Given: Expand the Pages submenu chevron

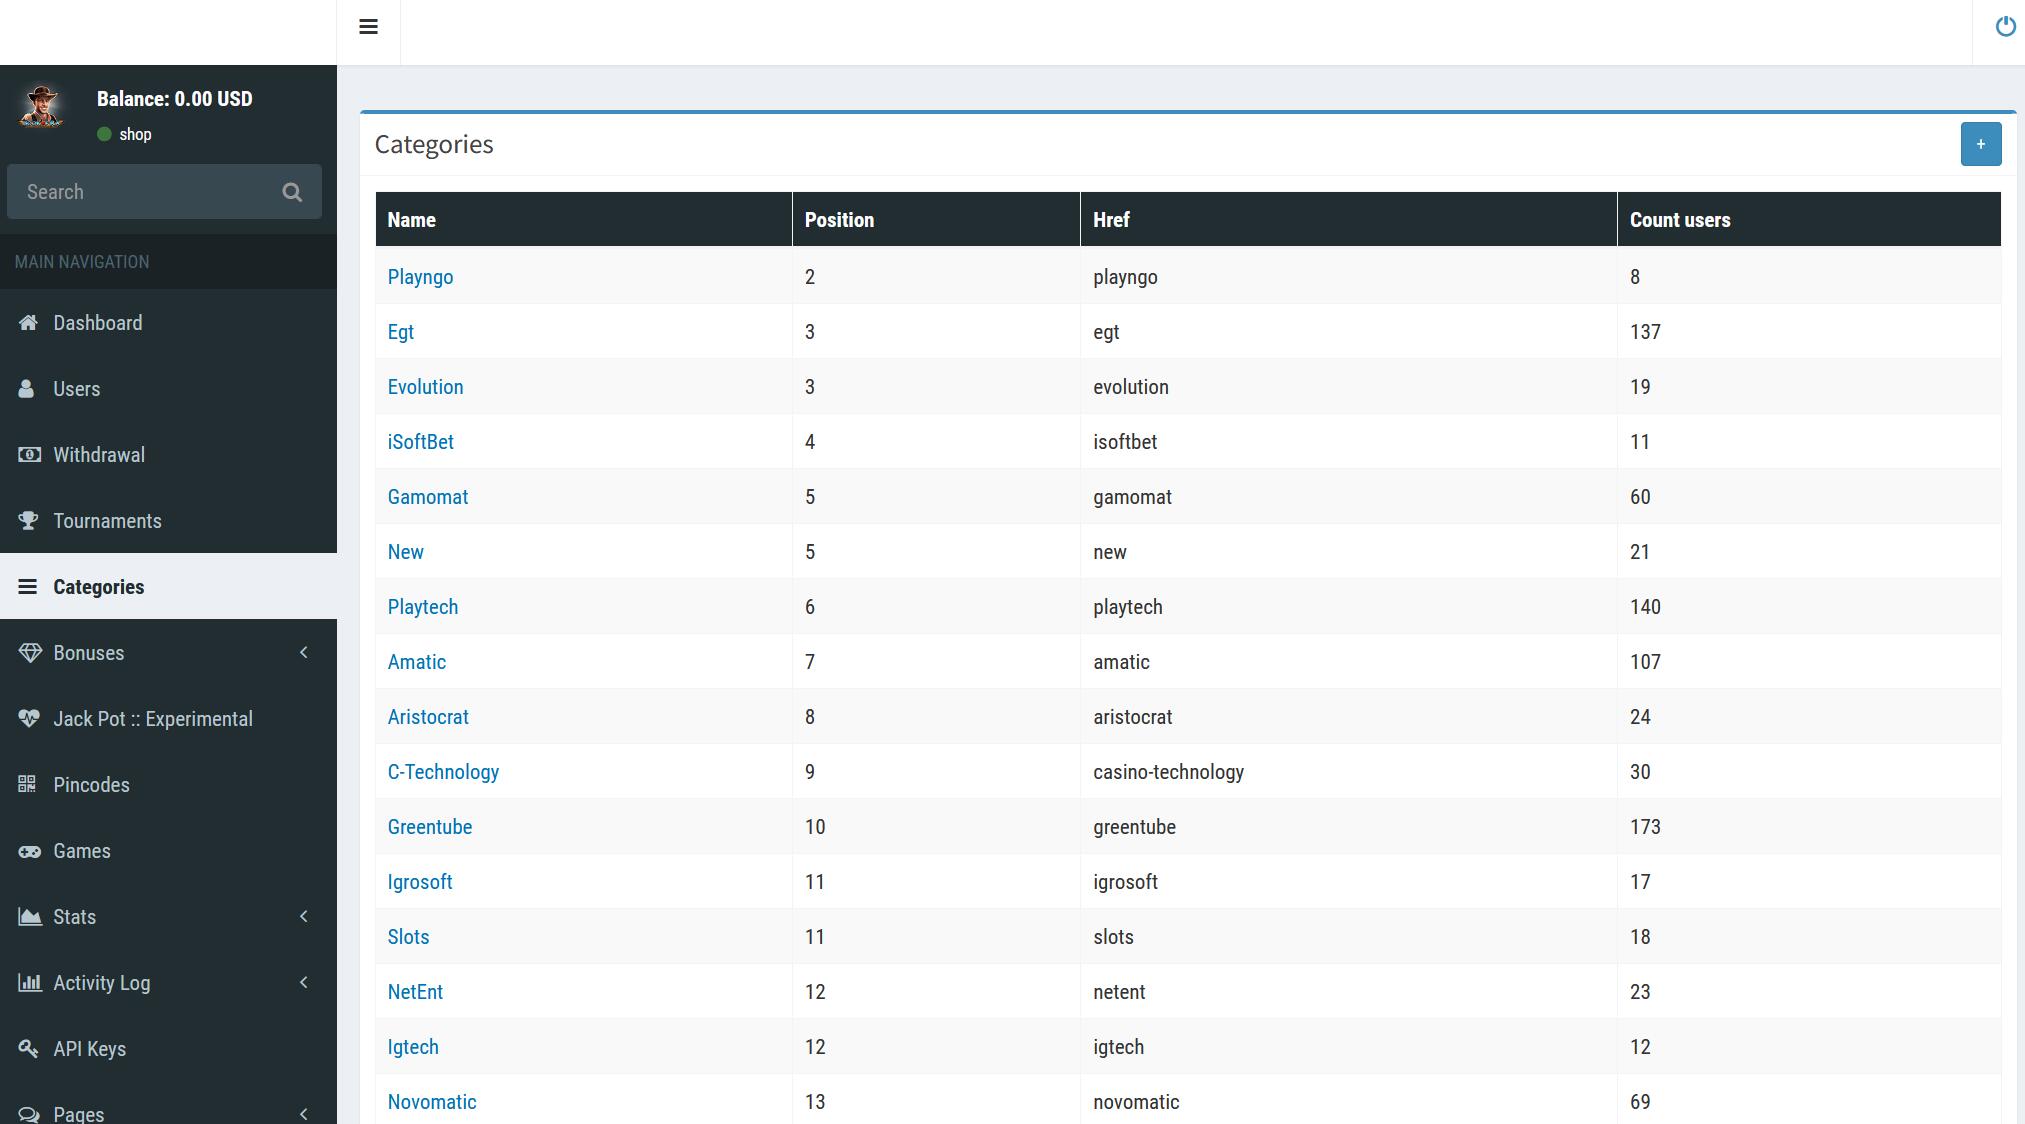Looking at the screenshot, I should (x=304, y=1113).
